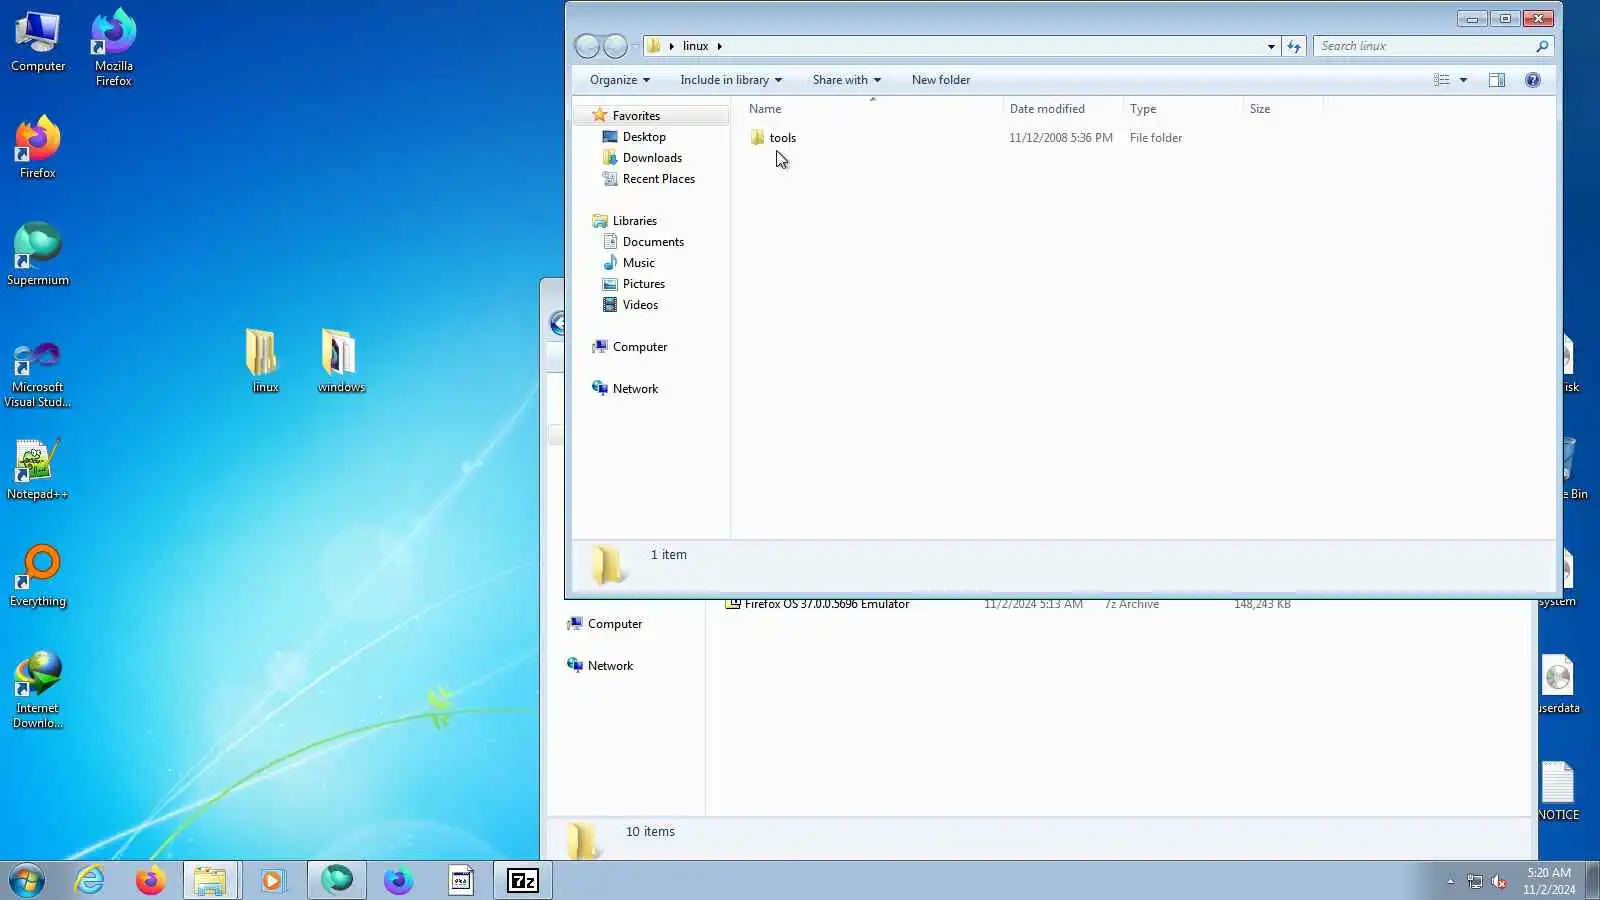Open the Computer desktop icon
1600x900 pixels.
pyautogui.click(x=38, y=42)
